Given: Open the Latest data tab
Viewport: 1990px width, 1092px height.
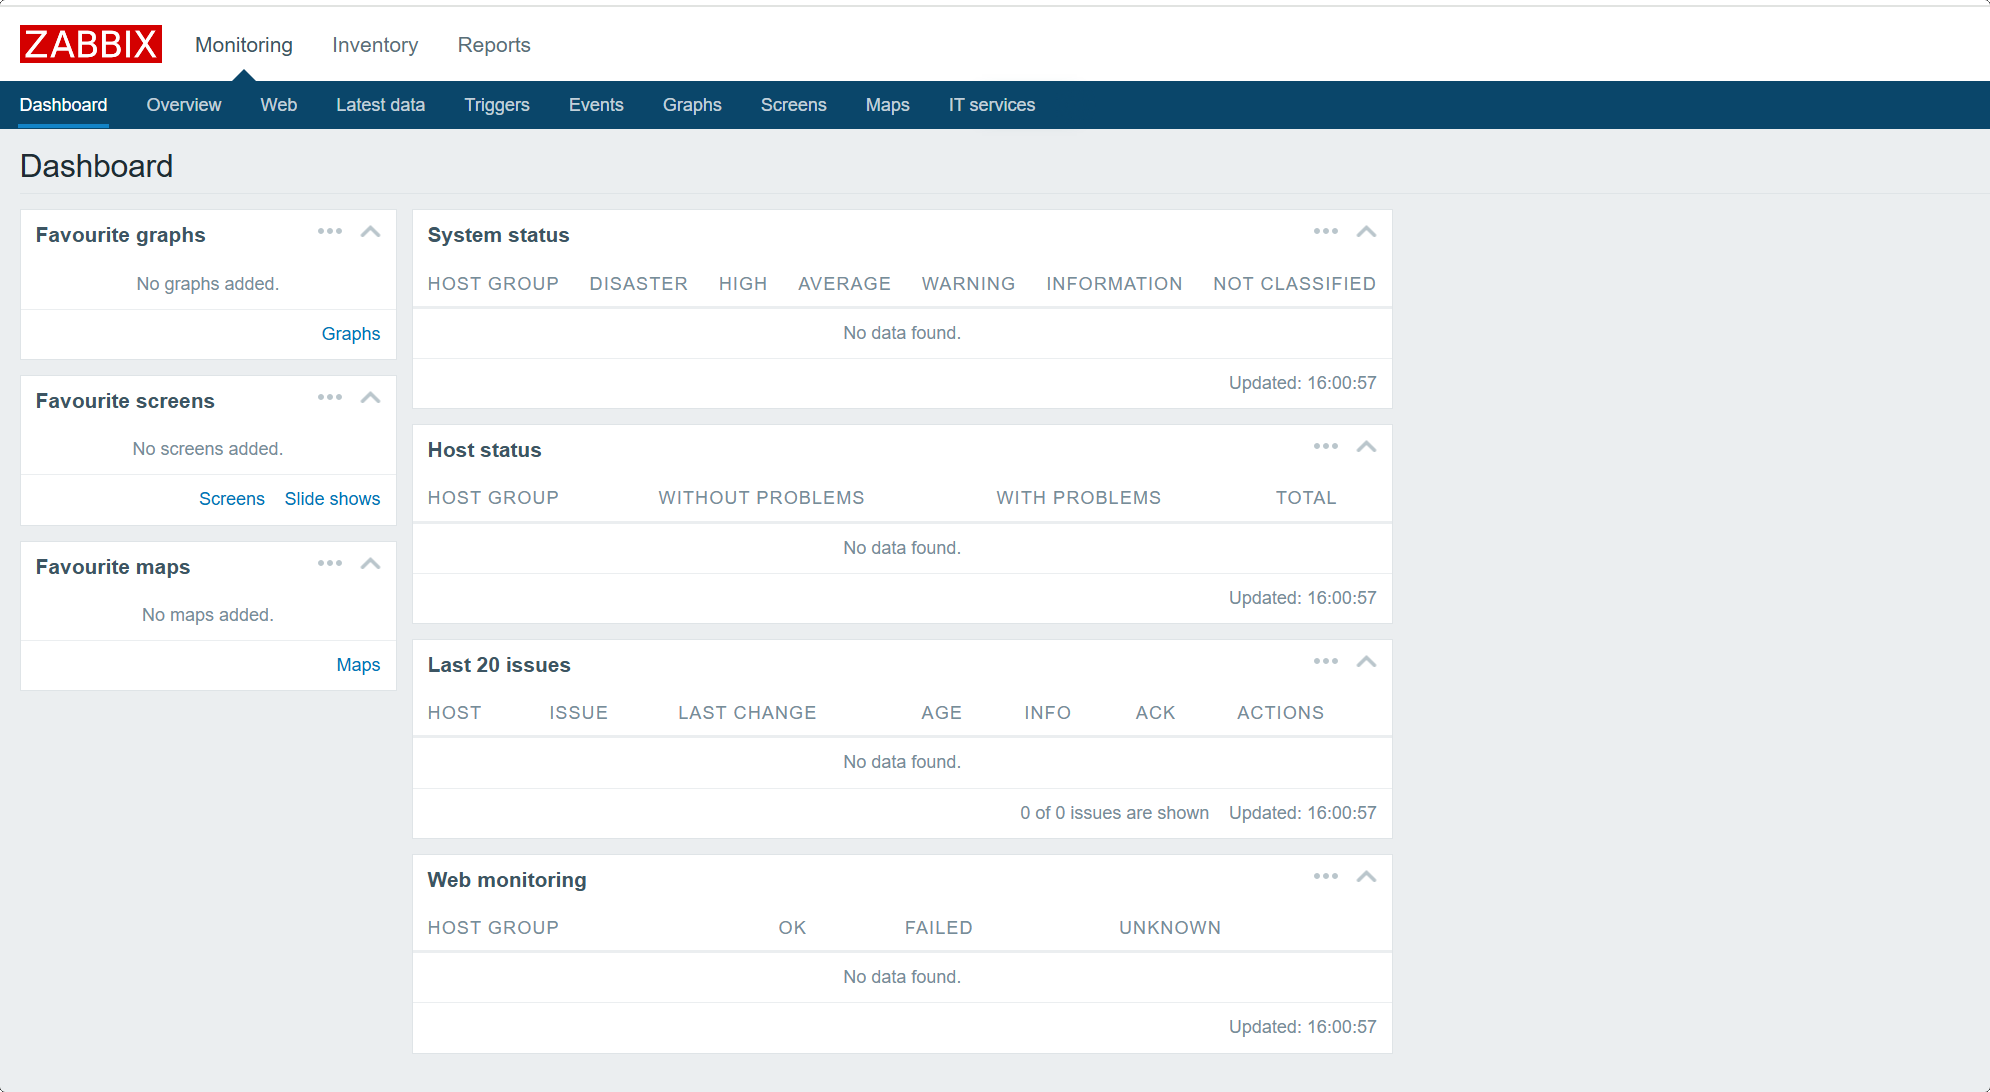Looking at the screenshot, I should pos(380,105).
